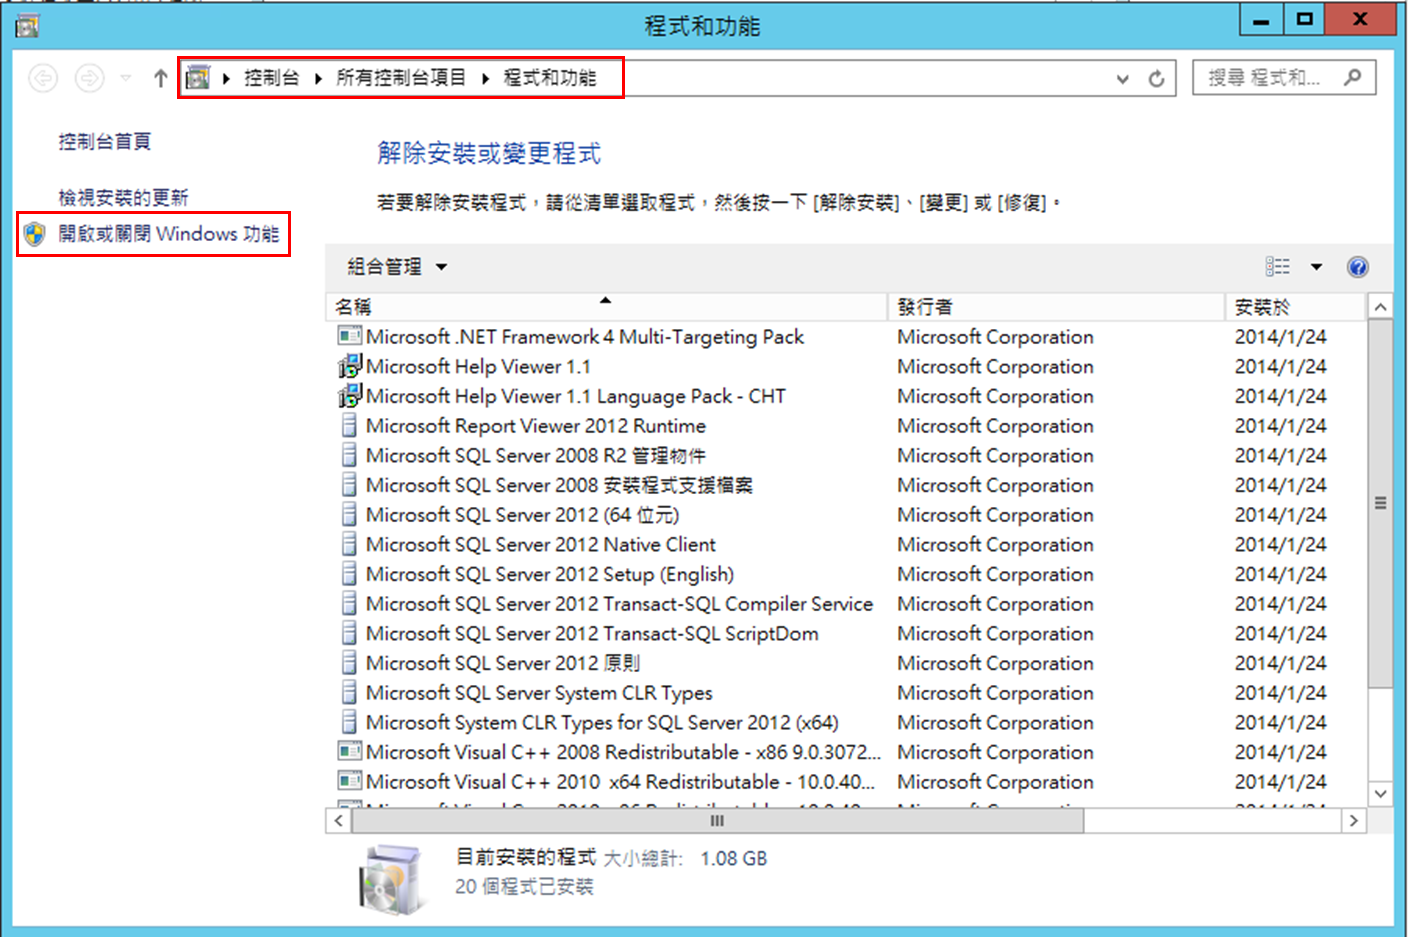Viewport: 1408px width, 937px height.
Task: Select the 程式和功能 breadcrumb
Action: 549,78
